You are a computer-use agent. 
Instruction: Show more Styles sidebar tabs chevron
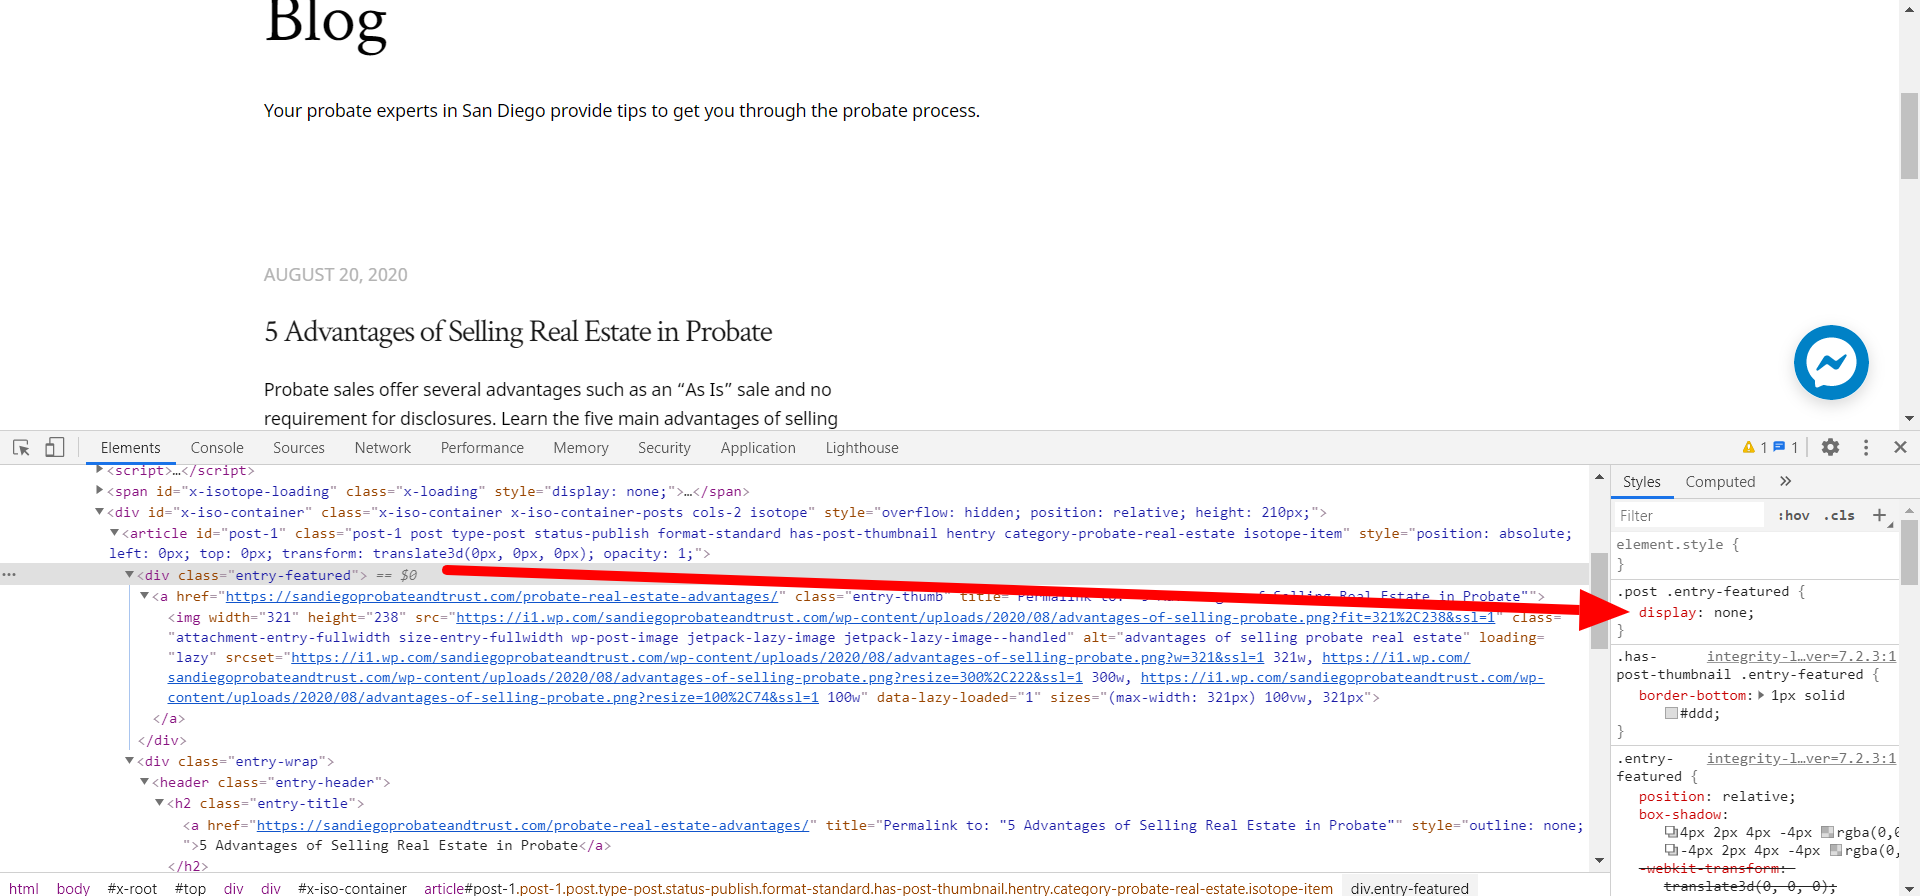1786,481
